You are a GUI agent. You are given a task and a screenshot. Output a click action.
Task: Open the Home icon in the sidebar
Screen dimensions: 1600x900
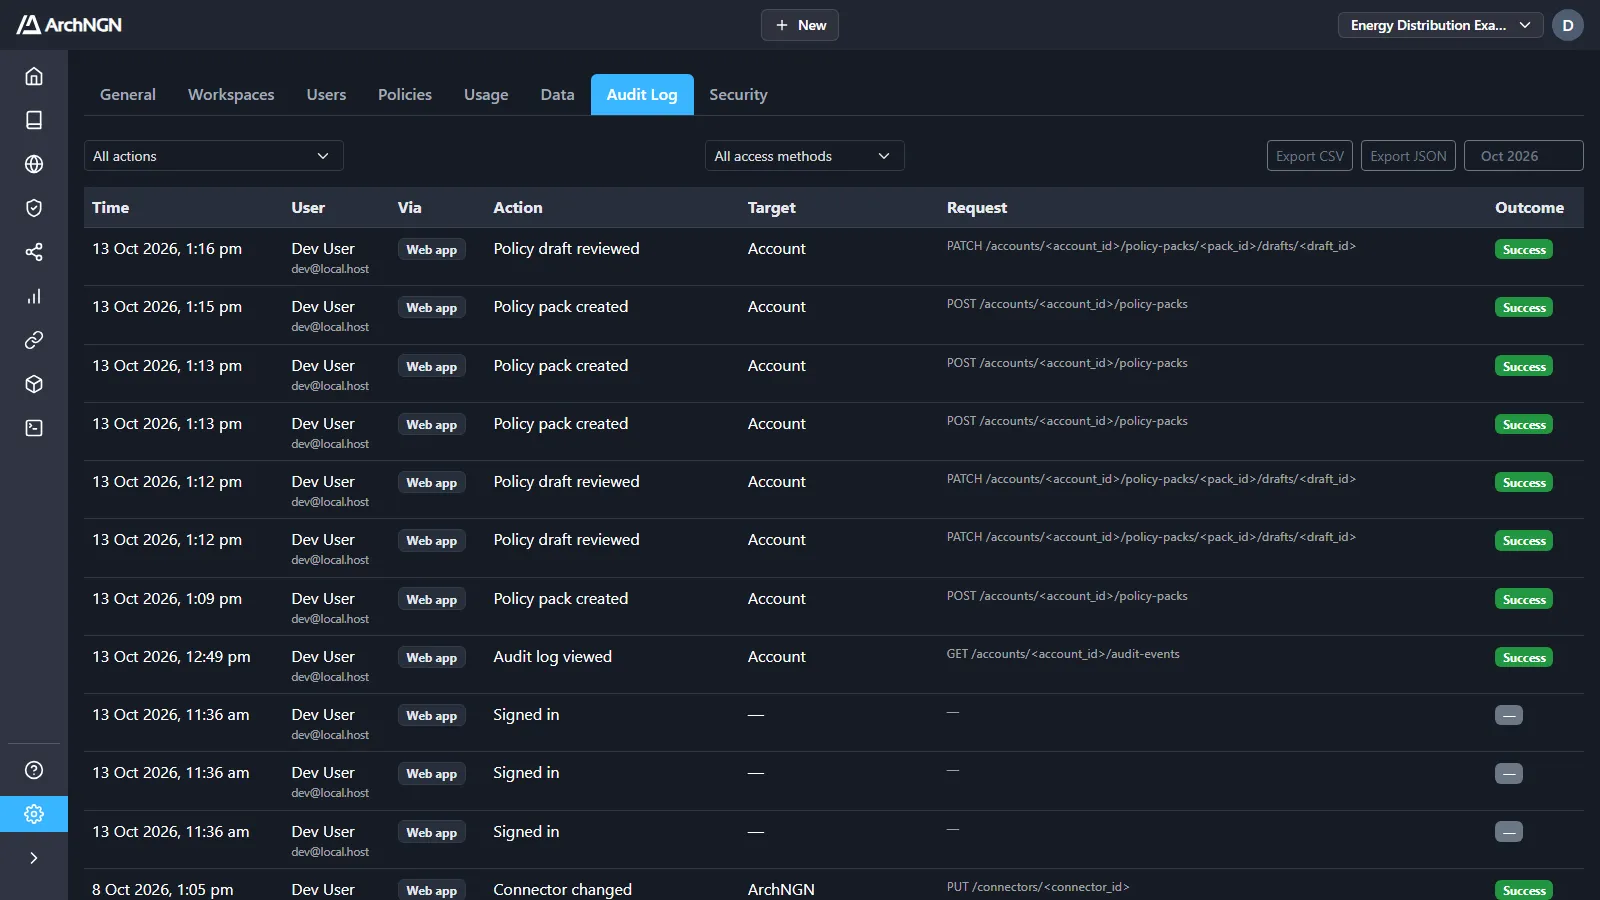tap(34, 76)
